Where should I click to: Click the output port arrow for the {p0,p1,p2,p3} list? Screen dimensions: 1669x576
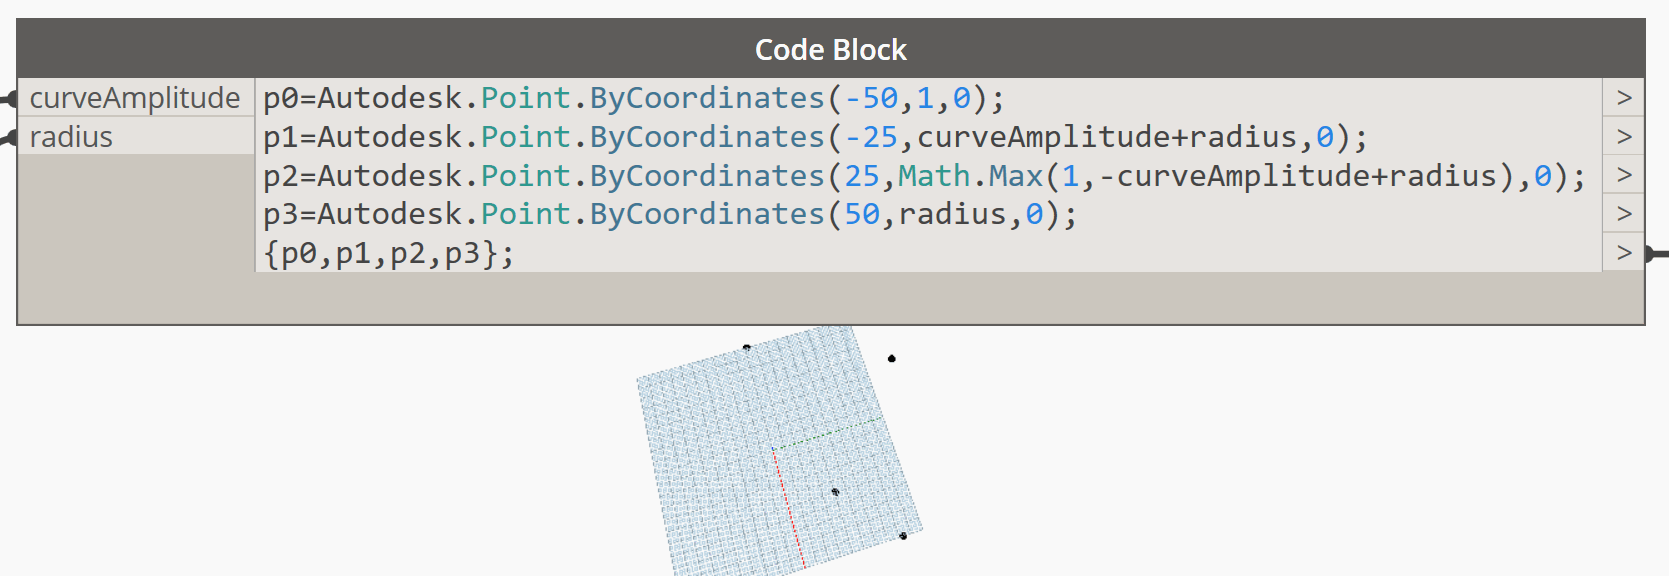1624,253
